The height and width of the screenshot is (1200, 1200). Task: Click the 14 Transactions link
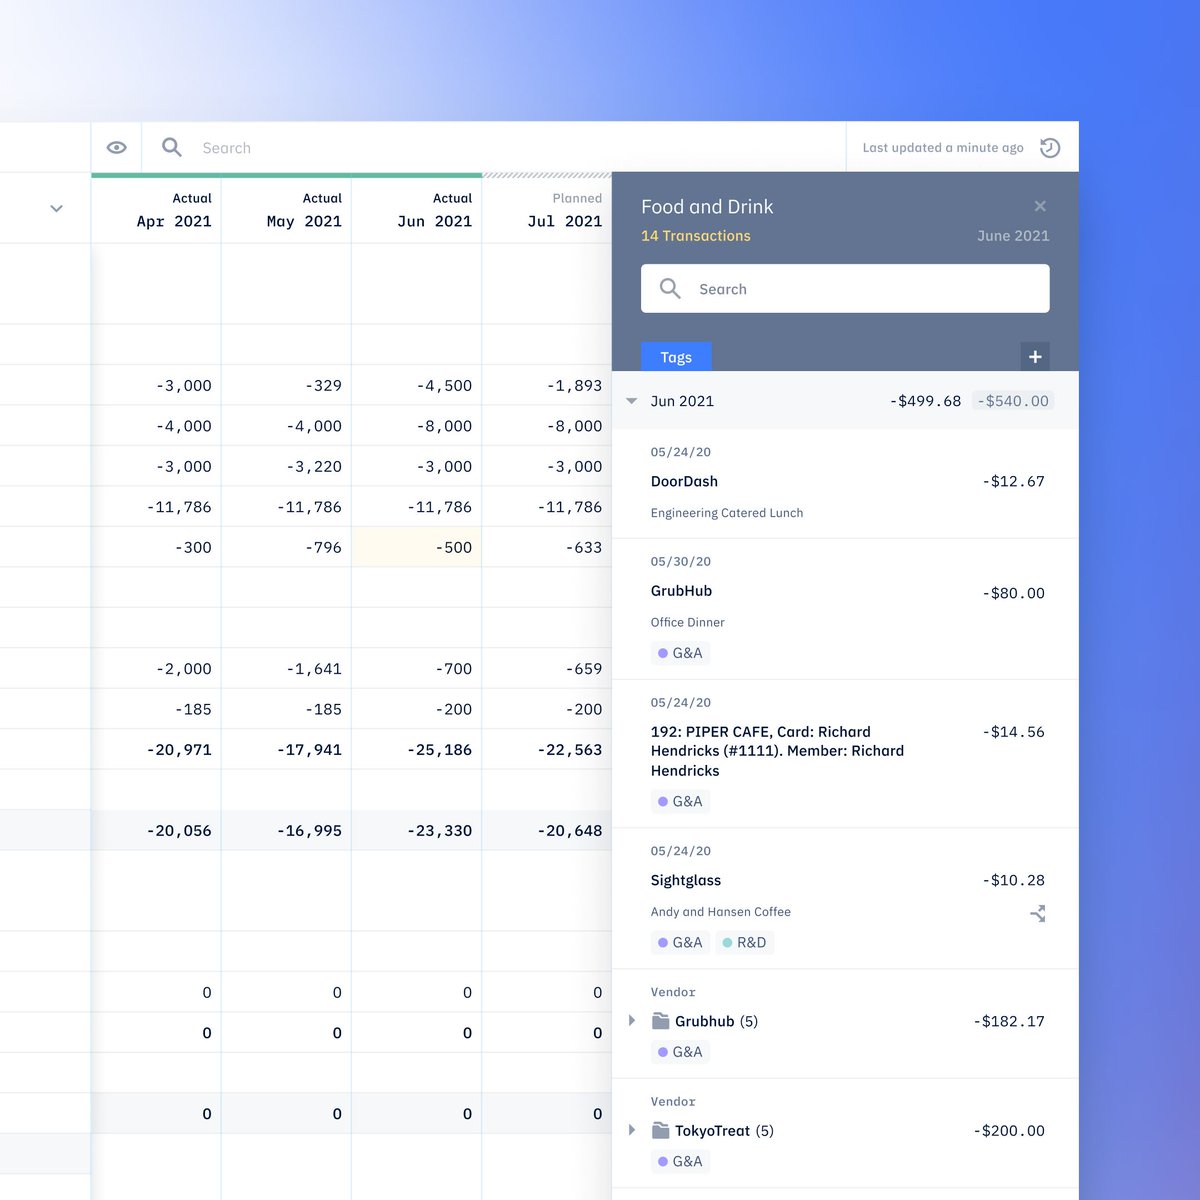point(696,236)
